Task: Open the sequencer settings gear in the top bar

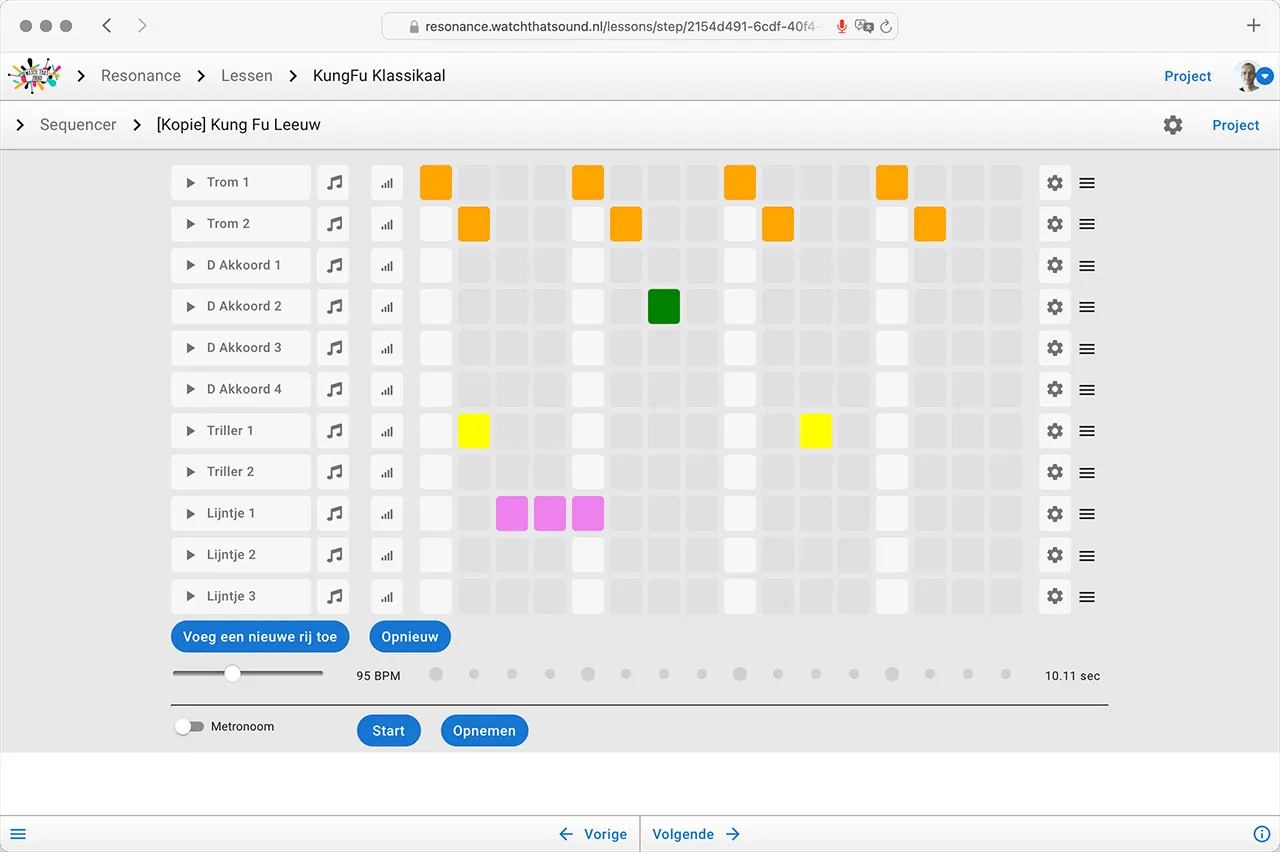Action: click(1172, 125)
